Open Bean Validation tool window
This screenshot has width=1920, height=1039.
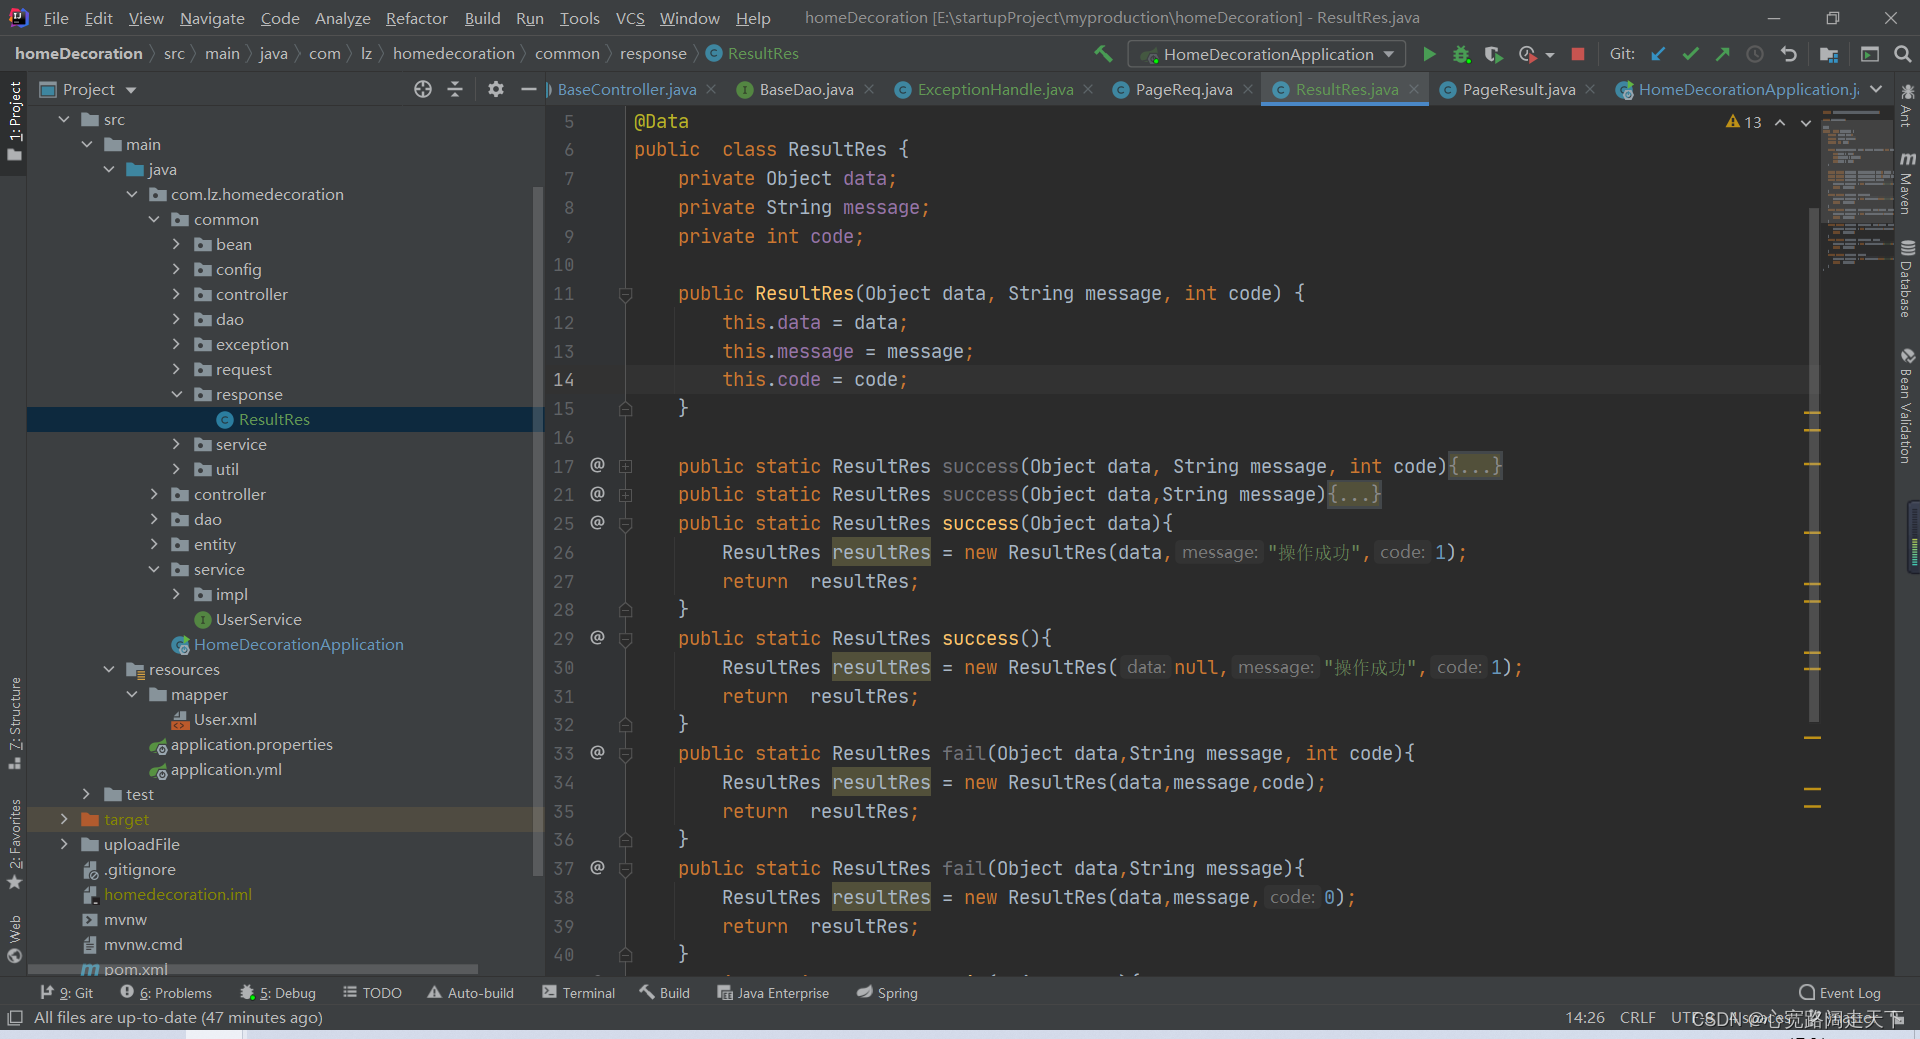pyautogui.click(x=1907, y=406)
